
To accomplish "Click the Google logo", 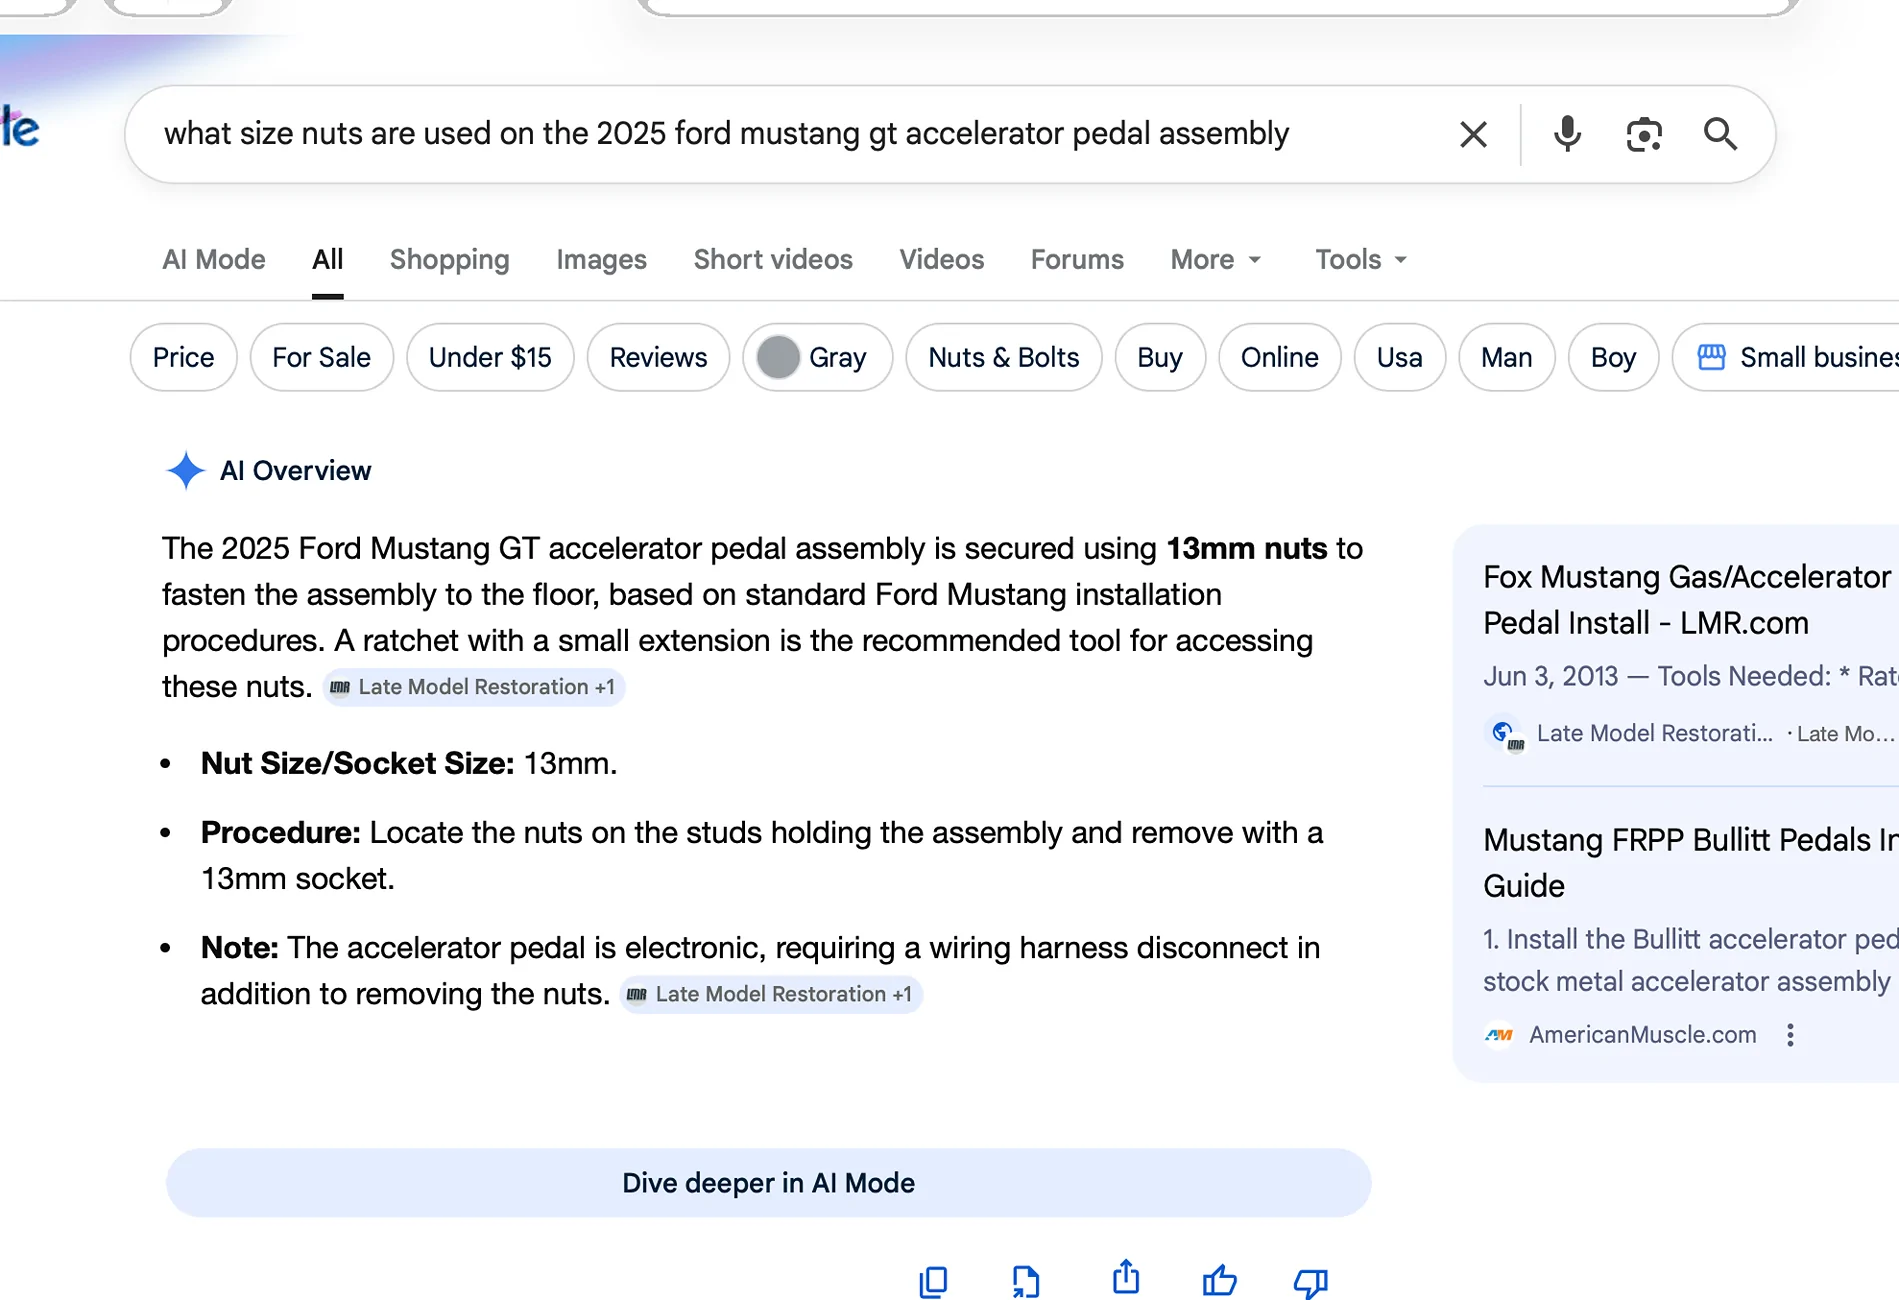I will click(20, 129).
